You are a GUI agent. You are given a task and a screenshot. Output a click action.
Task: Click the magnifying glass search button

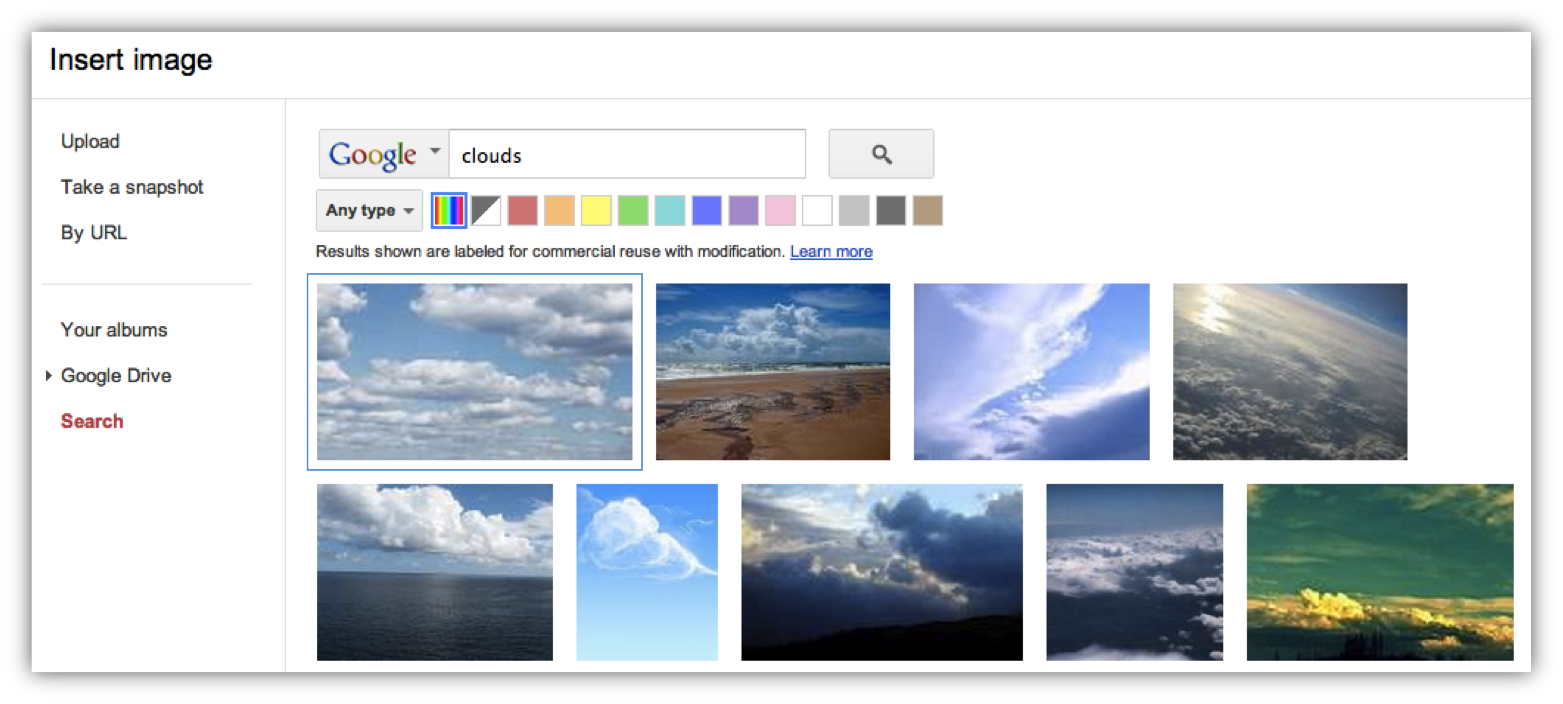tap(881, 154)
